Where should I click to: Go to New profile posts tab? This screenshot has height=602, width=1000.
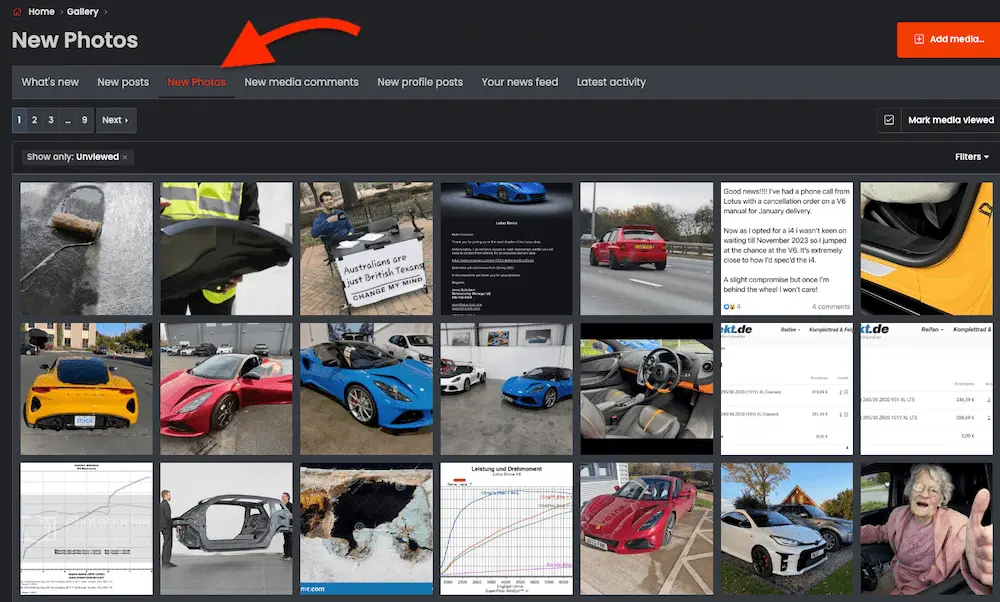click(x=420, y=82)
